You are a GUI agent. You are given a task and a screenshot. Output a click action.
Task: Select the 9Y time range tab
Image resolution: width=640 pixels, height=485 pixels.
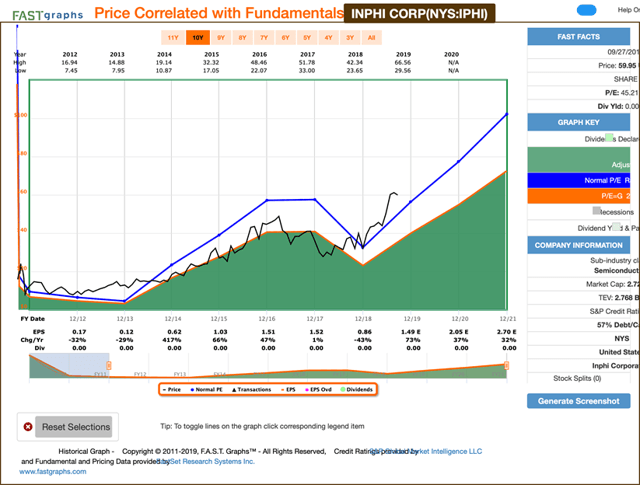tap(221, 38)
